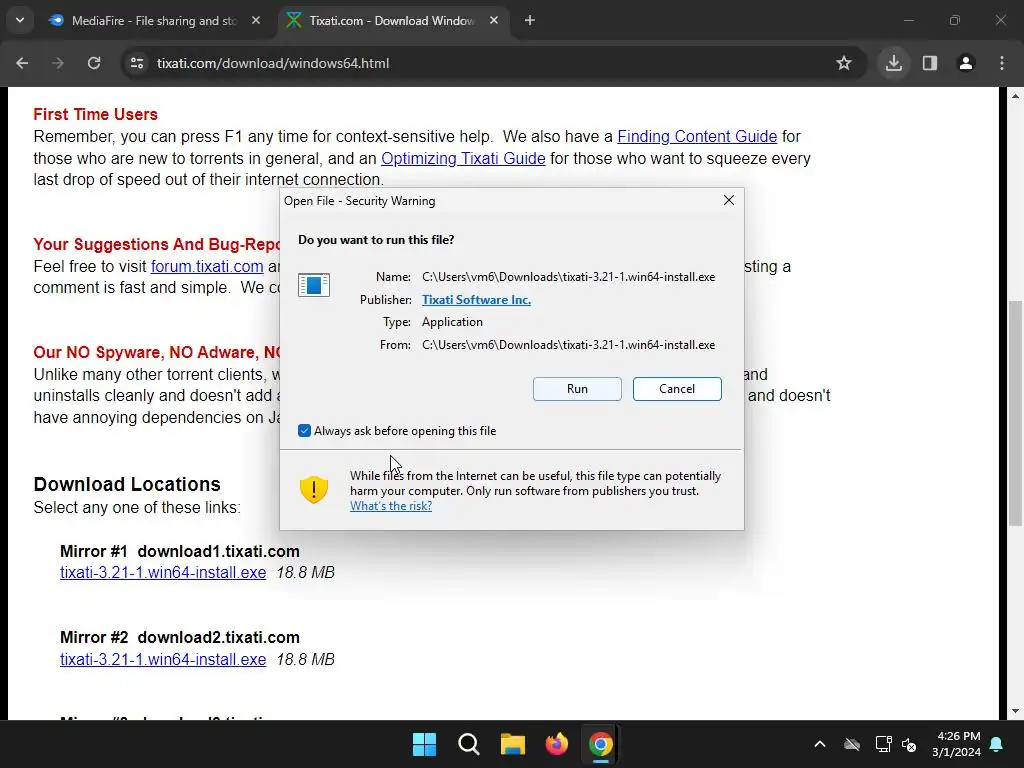Click the page vertical scrollbar thumb
Image resolution: width=1024 pixels, height=768 pixels.
coord(1015,413)
